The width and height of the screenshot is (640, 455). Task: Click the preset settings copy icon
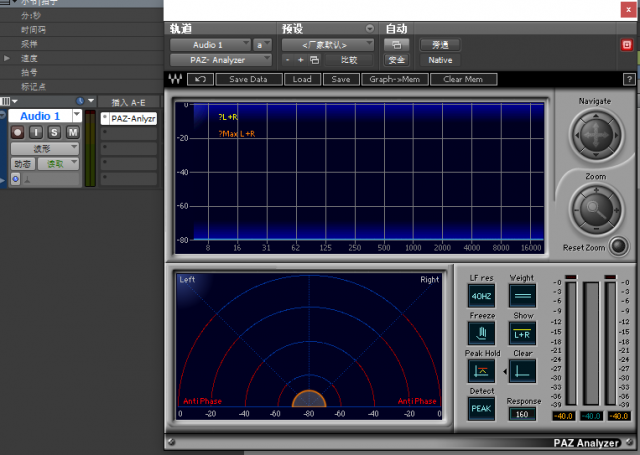[314, 60]
